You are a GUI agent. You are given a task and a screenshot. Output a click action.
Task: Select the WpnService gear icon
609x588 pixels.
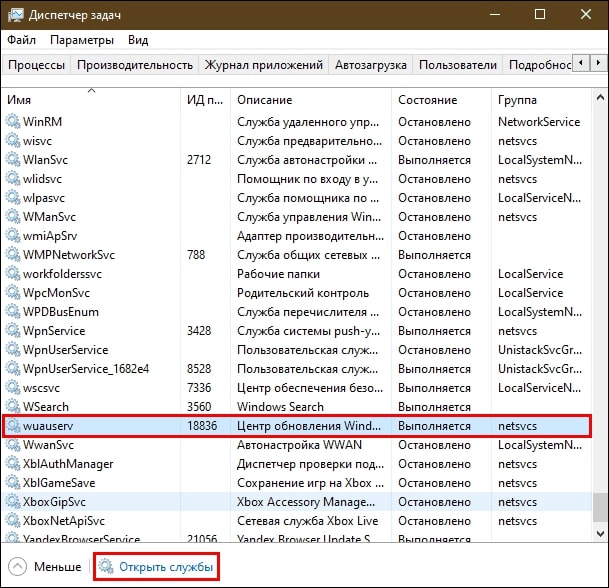[13, 331]
